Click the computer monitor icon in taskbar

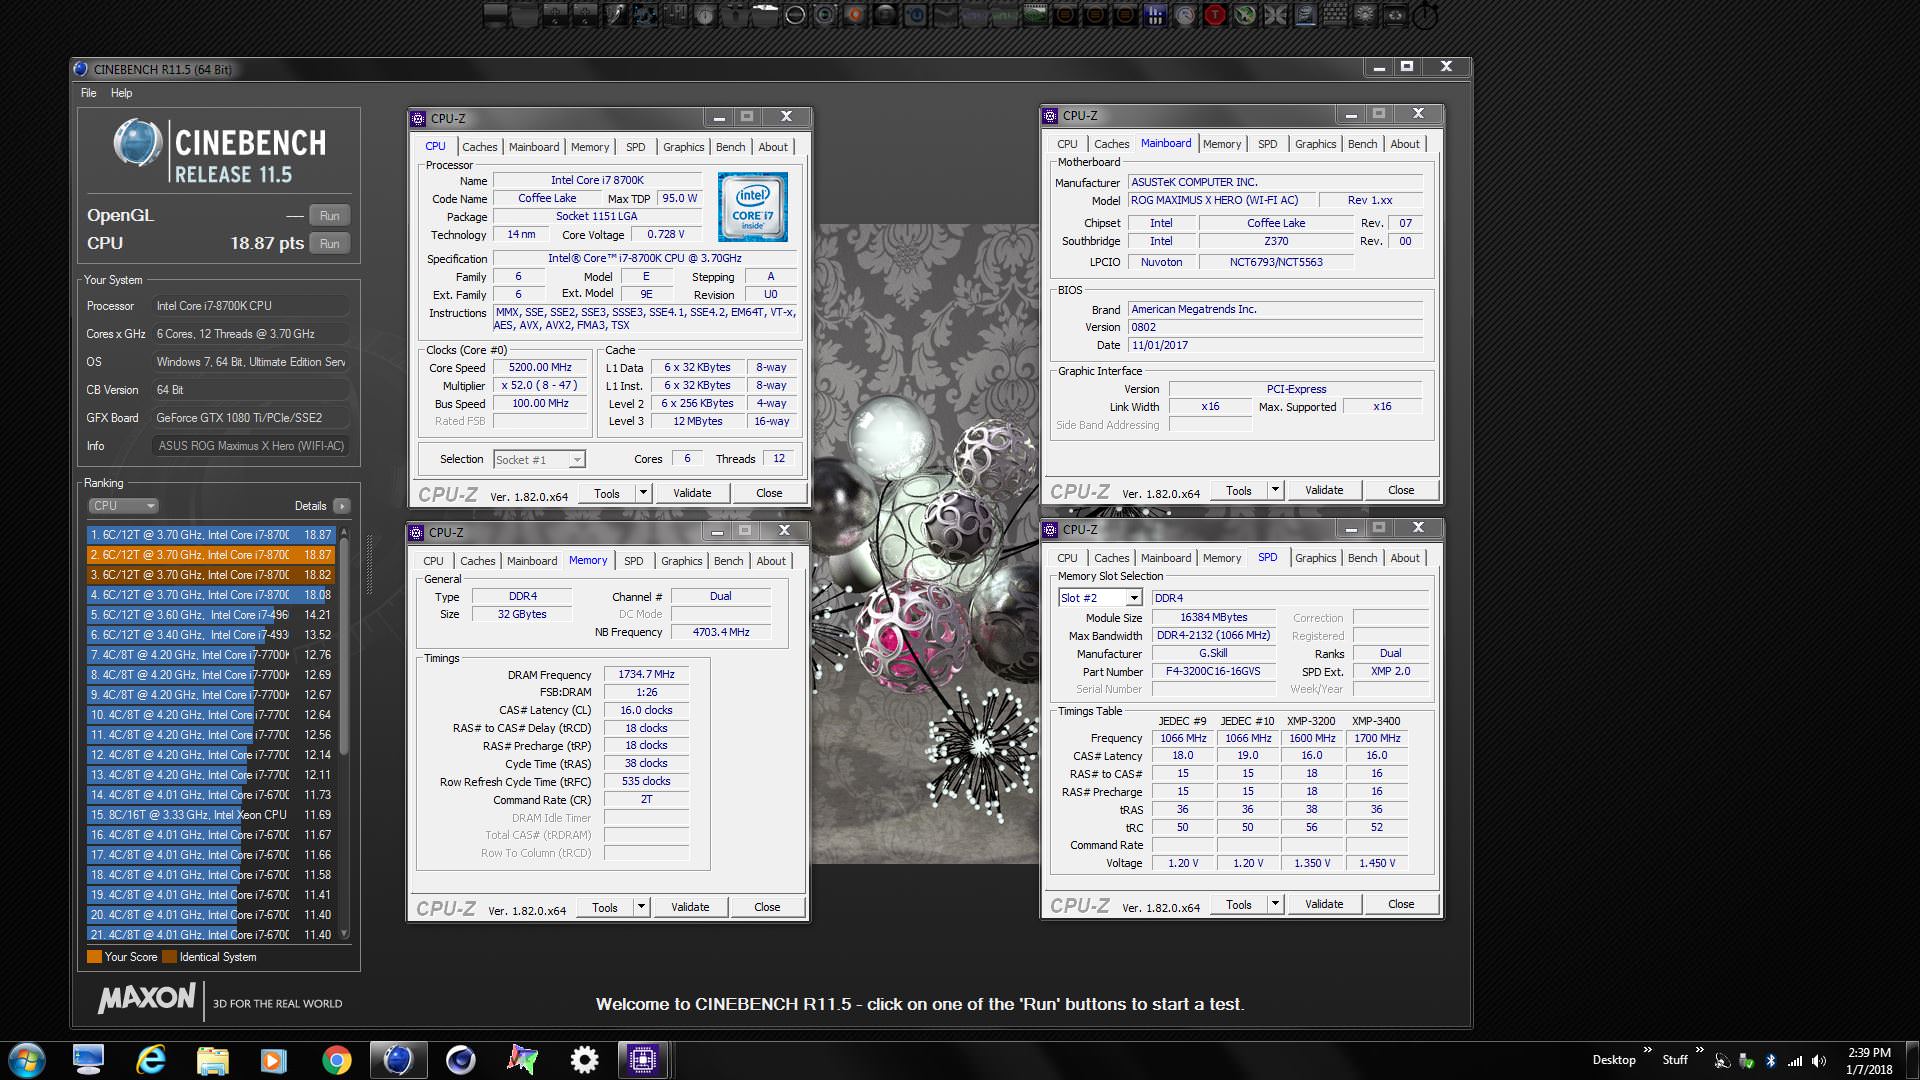[x=88, y=1060]
